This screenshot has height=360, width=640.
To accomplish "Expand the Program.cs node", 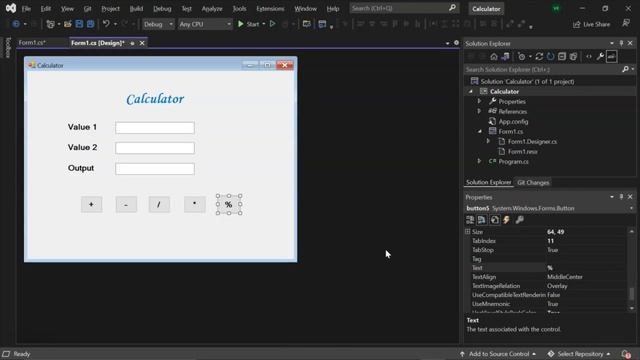I will point(480,161).
